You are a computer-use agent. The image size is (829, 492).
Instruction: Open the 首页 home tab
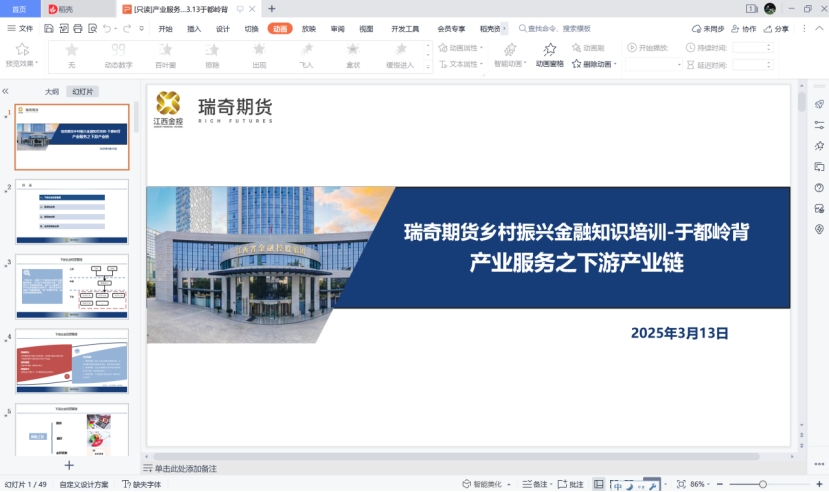20,9
